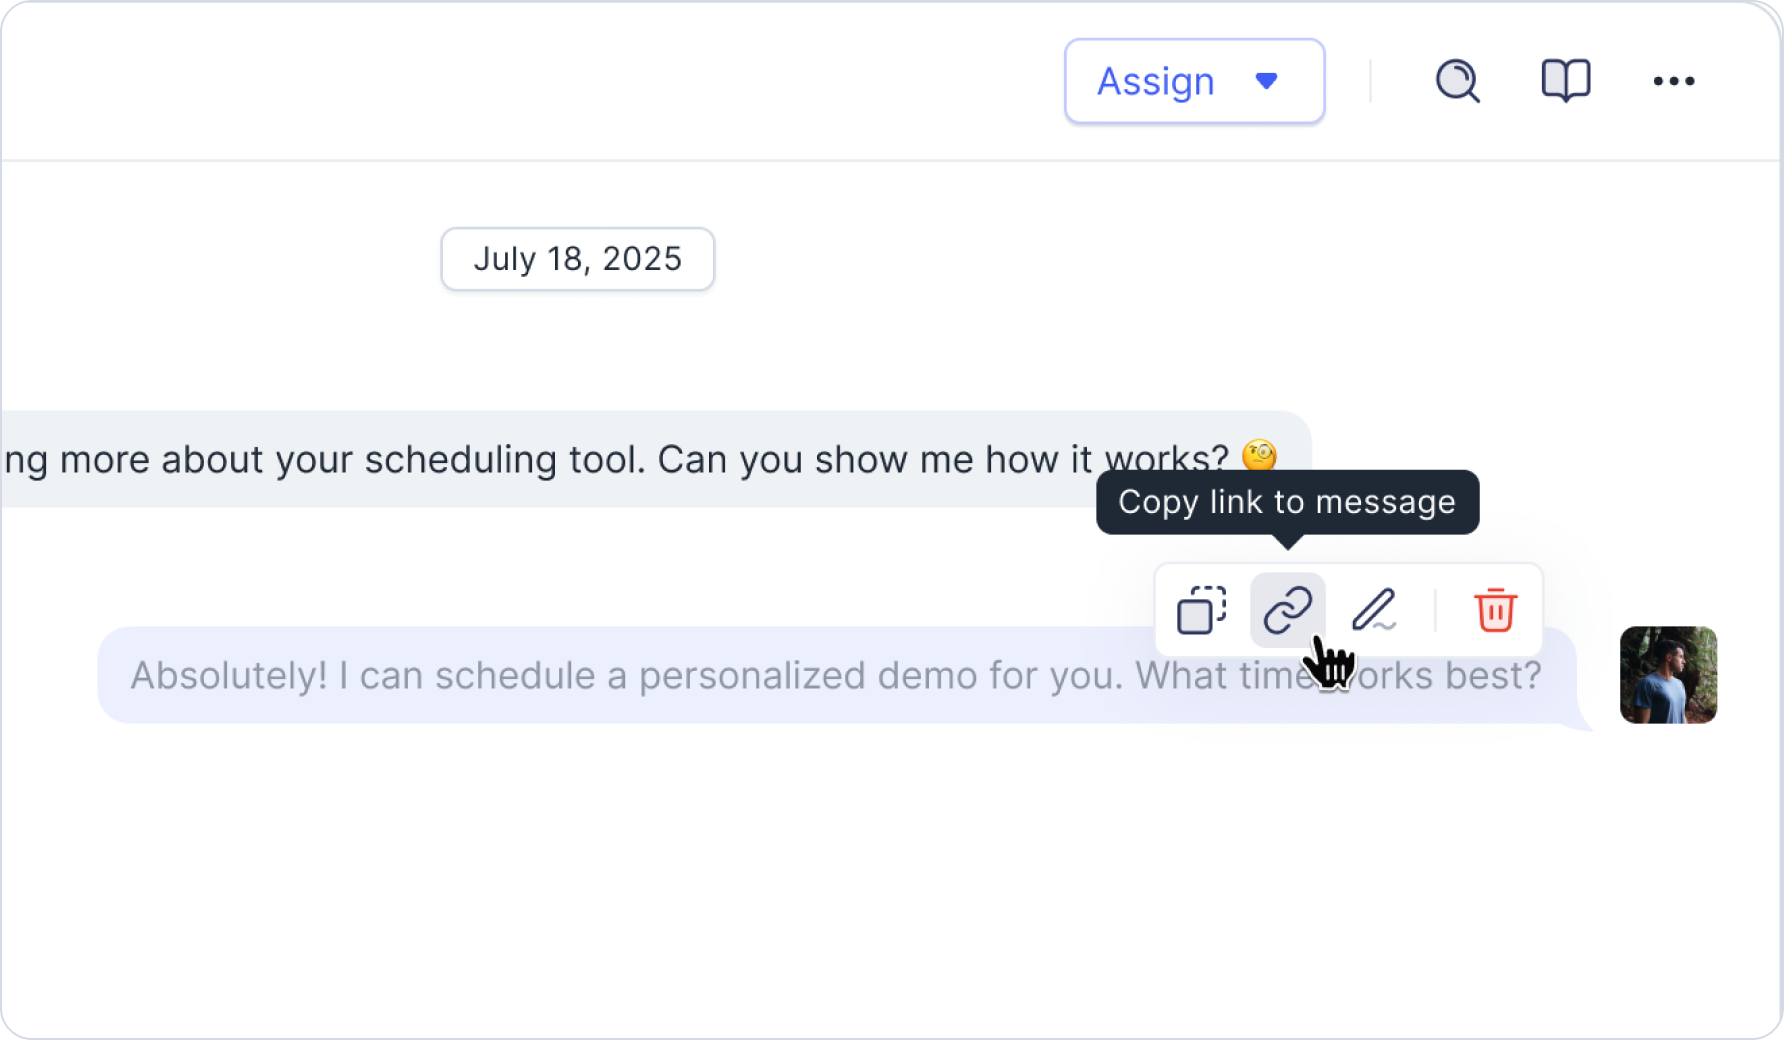Click the copy link chain icon
This screenshot has width=1784, height=1040.
tap(1287, 610)
